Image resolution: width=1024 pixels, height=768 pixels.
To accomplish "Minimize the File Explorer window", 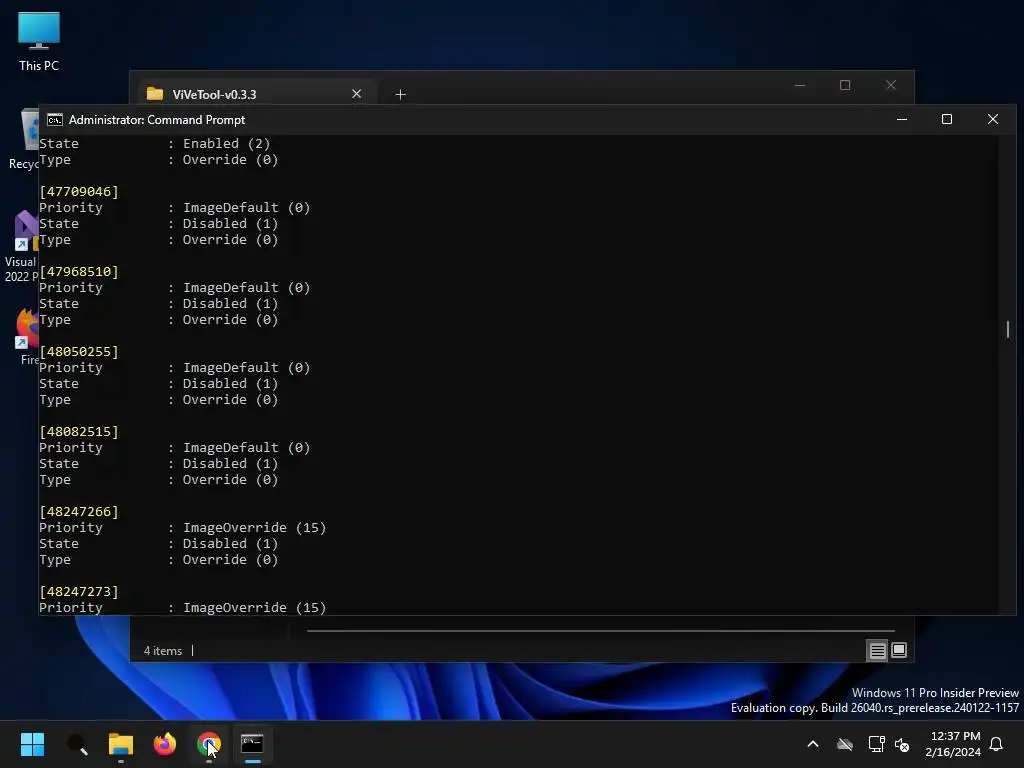I will pyautogui.click(x=799, y=86).
